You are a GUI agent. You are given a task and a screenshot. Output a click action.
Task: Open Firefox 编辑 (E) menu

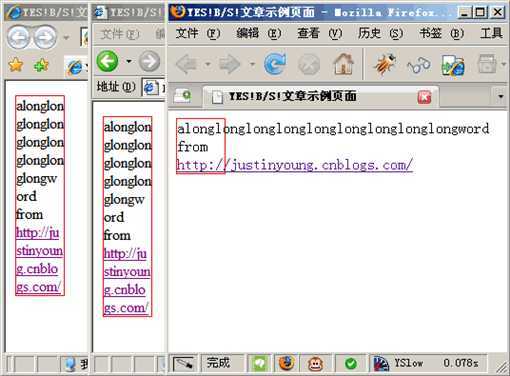click(259, 33)
